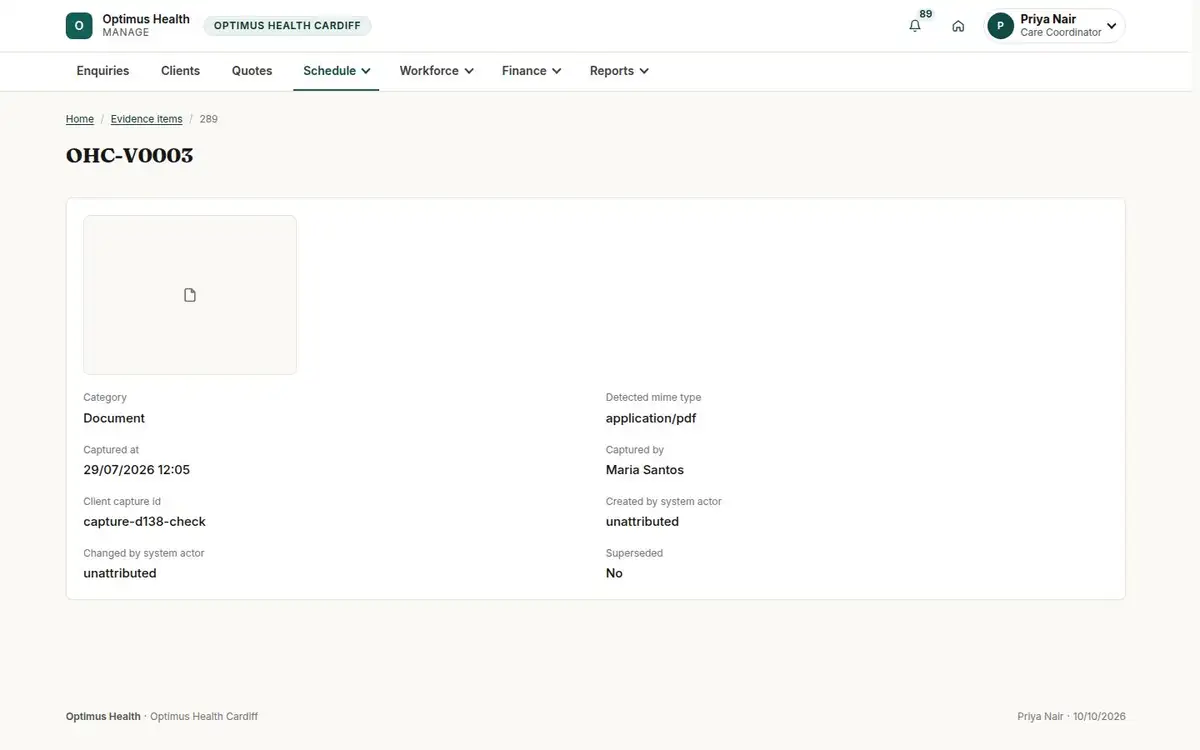This screenshot has width=1200, height=750.
Task: Click the breadcrumb number 289
Action: [x=209, y=119]
